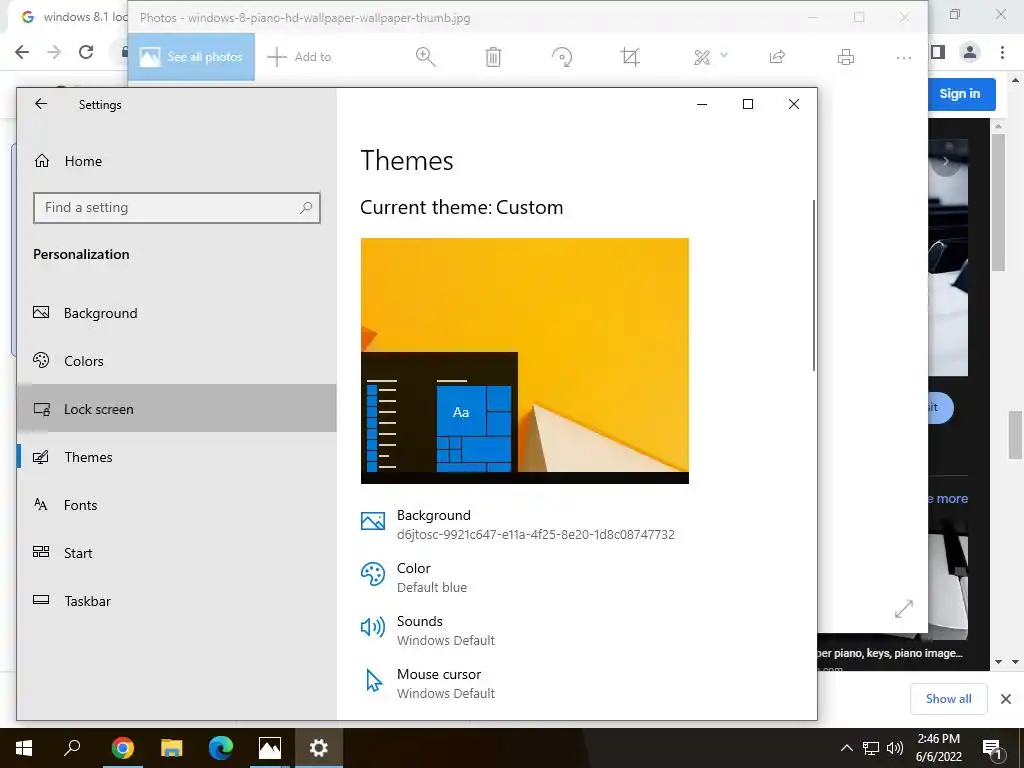Show hidden system tray icons
Viewport: 1024px width, 768px height.
846,748
